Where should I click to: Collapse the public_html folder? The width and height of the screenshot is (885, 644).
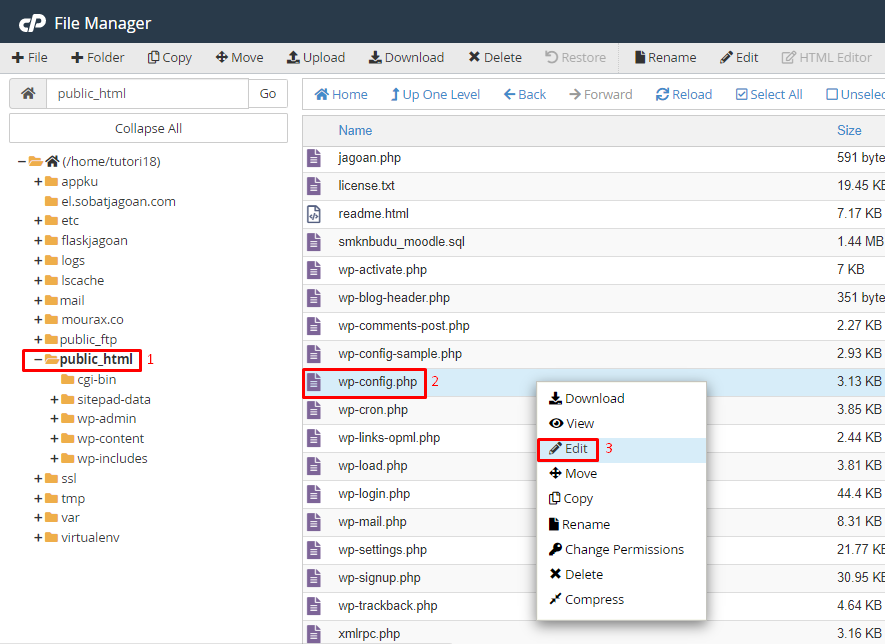coord(38,359)
